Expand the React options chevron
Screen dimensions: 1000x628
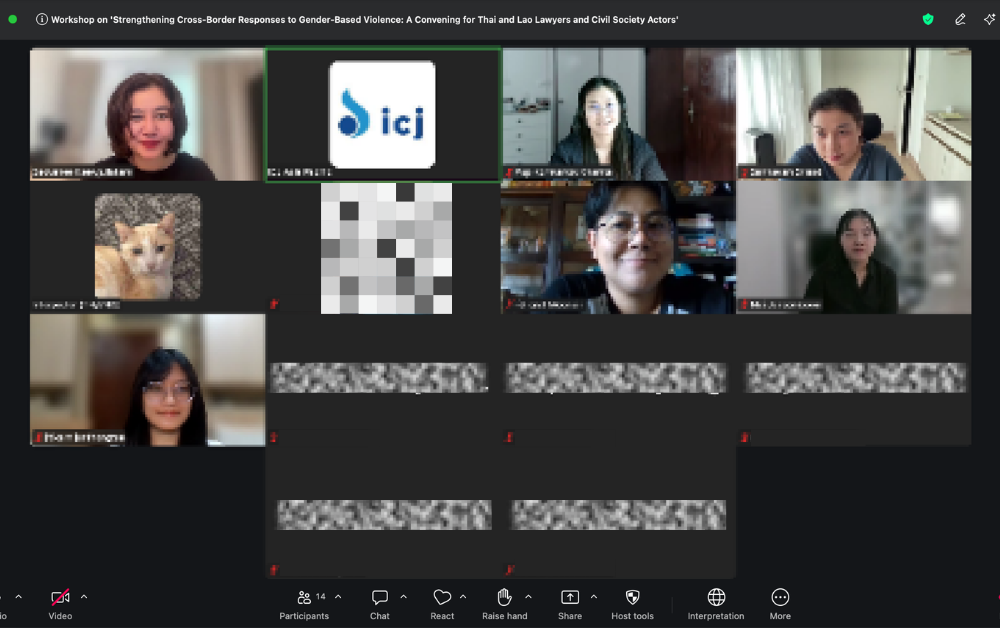coord(463,597)
